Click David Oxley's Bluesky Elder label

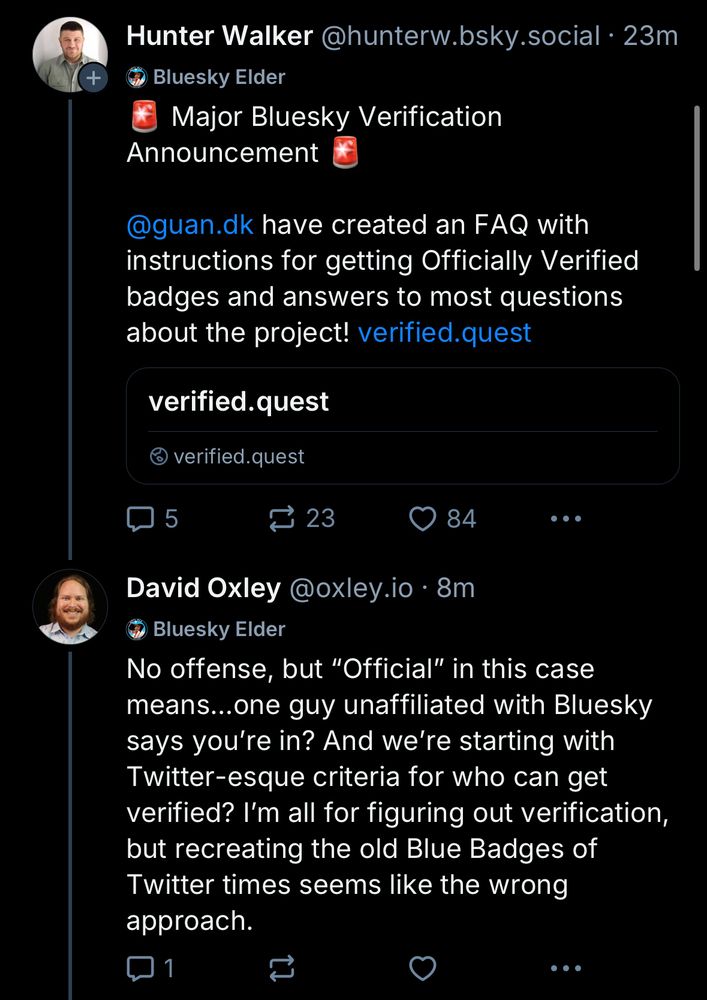coord(206,629)
